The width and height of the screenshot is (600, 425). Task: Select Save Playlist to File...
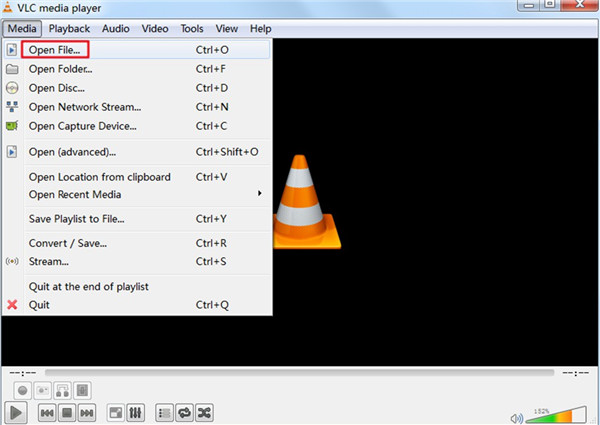coord(137,219)
